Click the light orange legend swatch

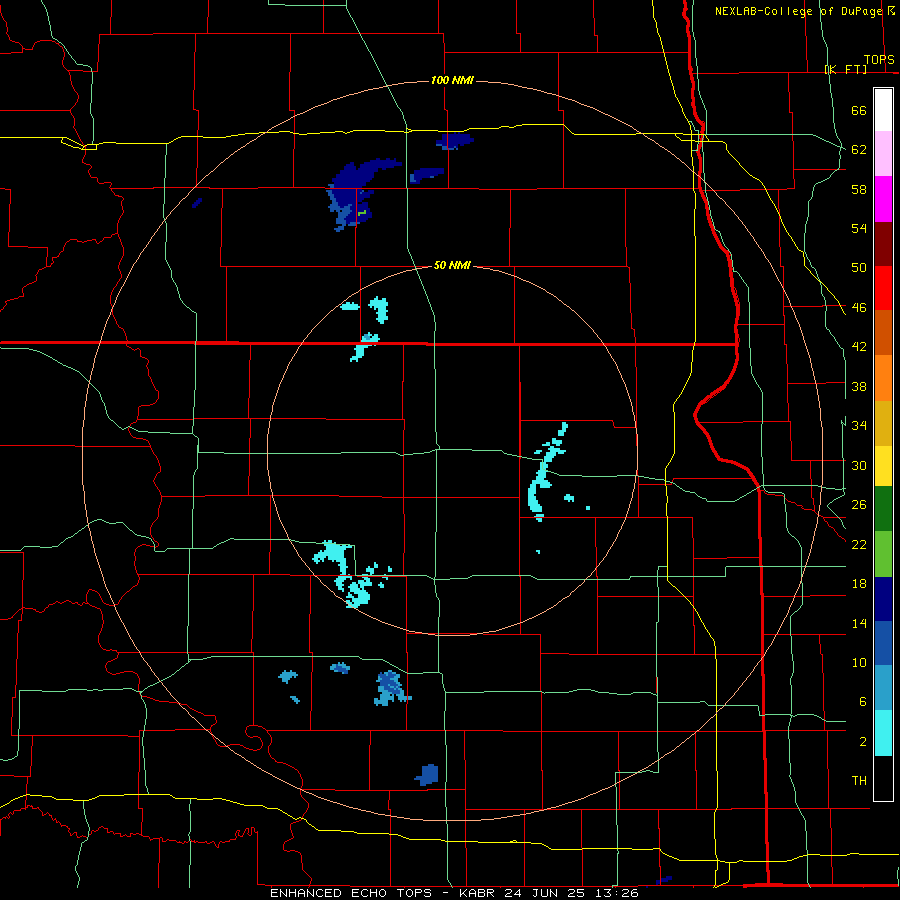coord(883,378)
